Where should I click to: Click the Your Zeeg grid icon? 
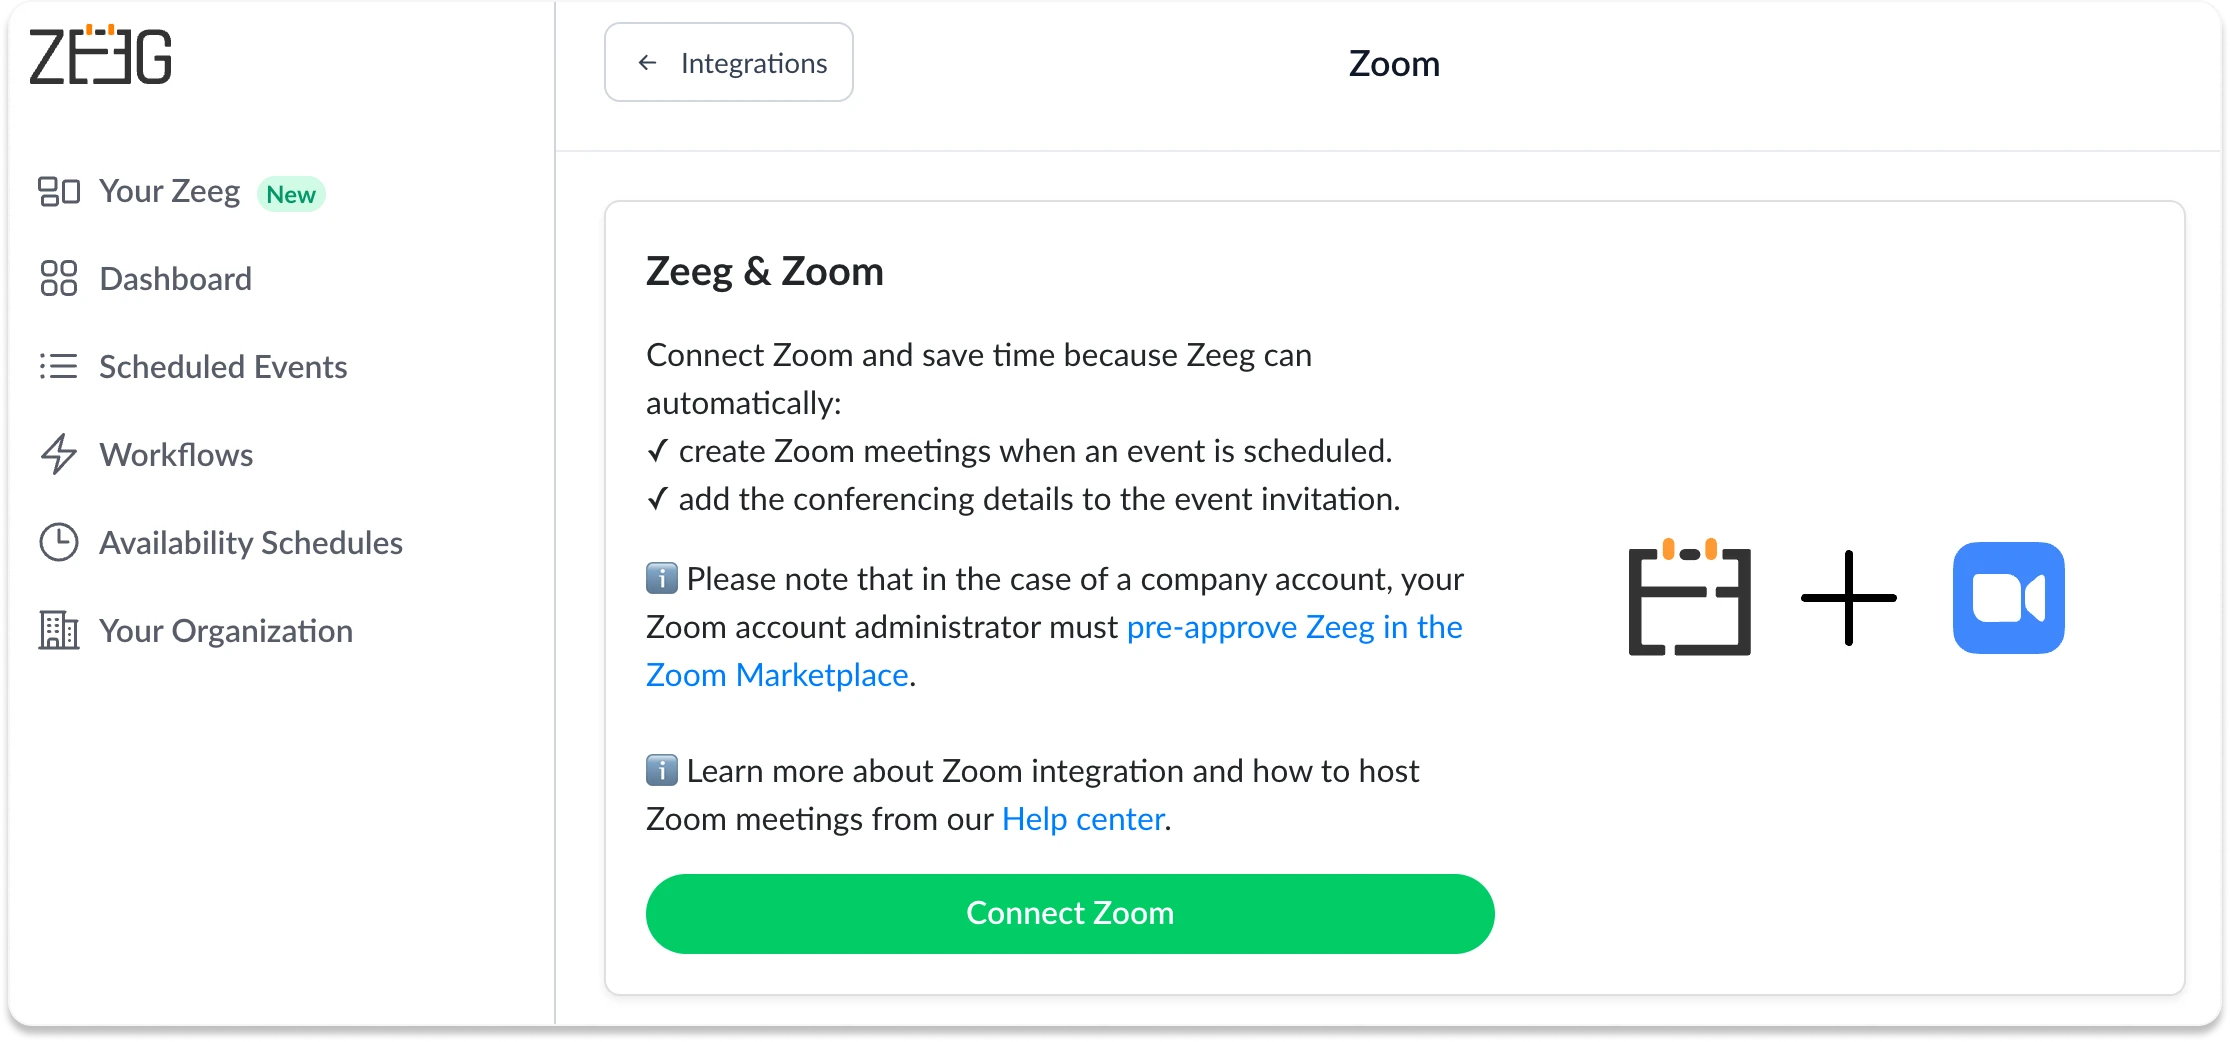pos(60,191)
